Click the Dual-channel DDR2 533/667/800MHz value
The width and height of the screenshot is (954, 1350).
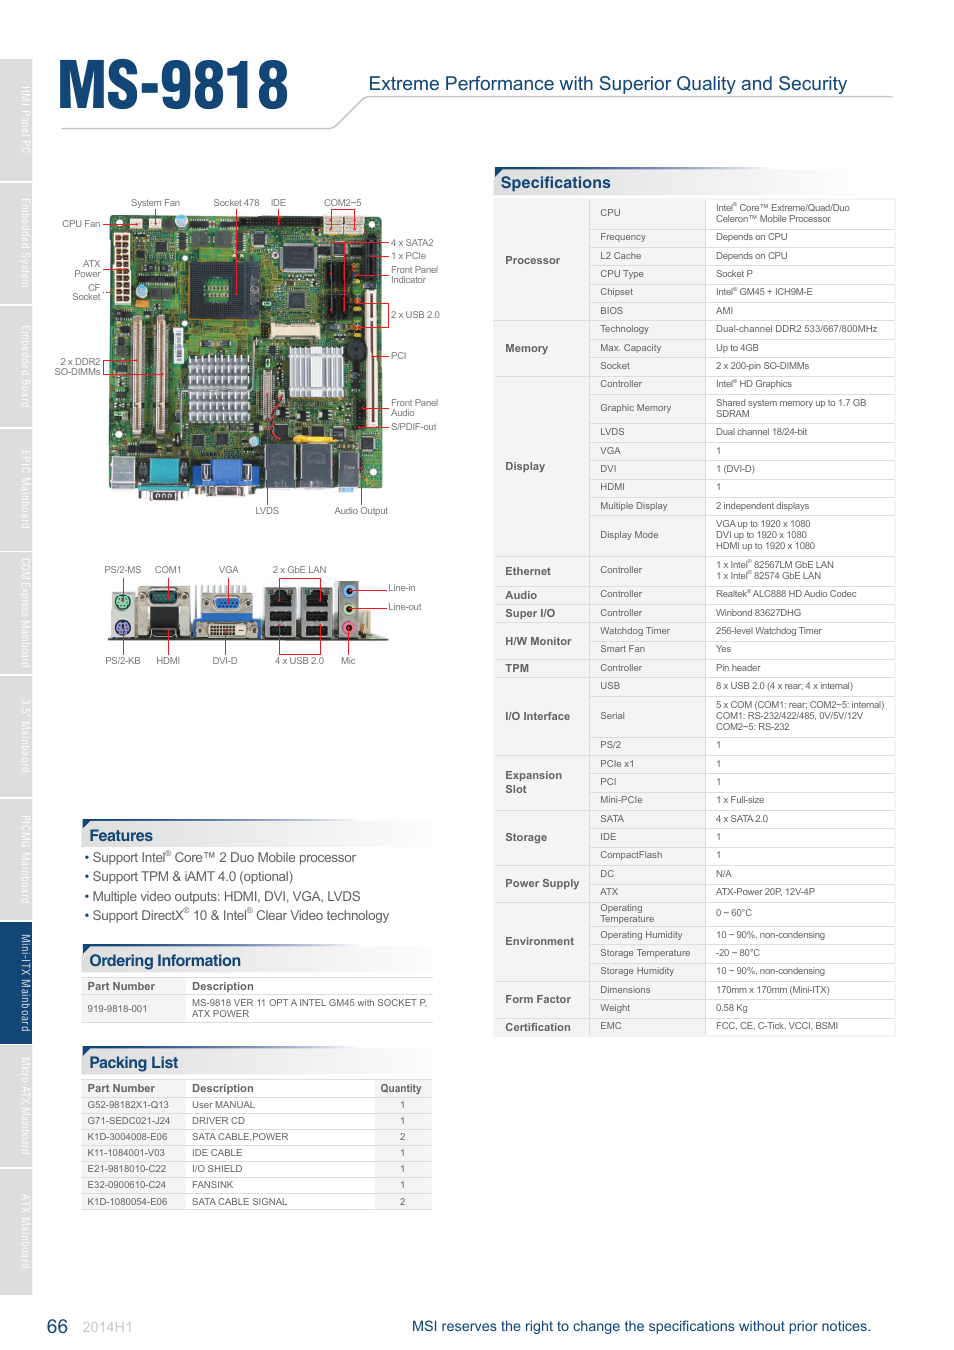796,329
